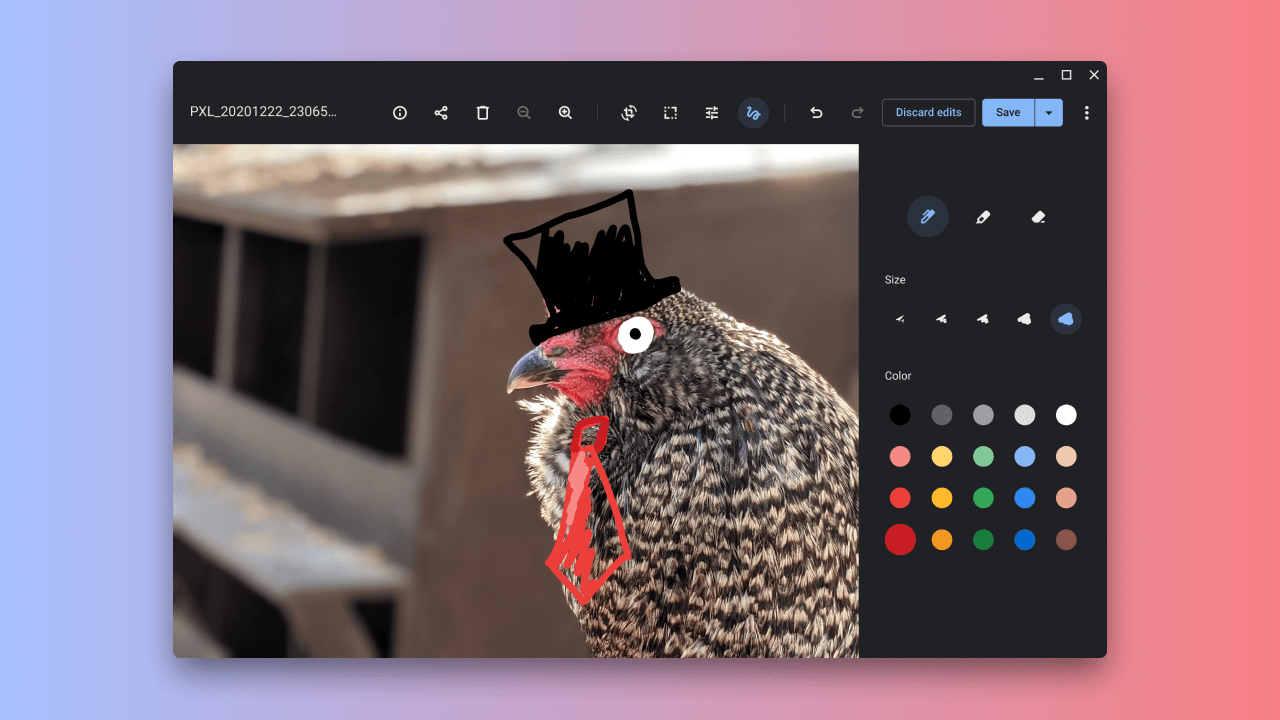Screen dimensions: 1280x720
Task: Click the chicken photo canvas
Action: coord(516,401)
